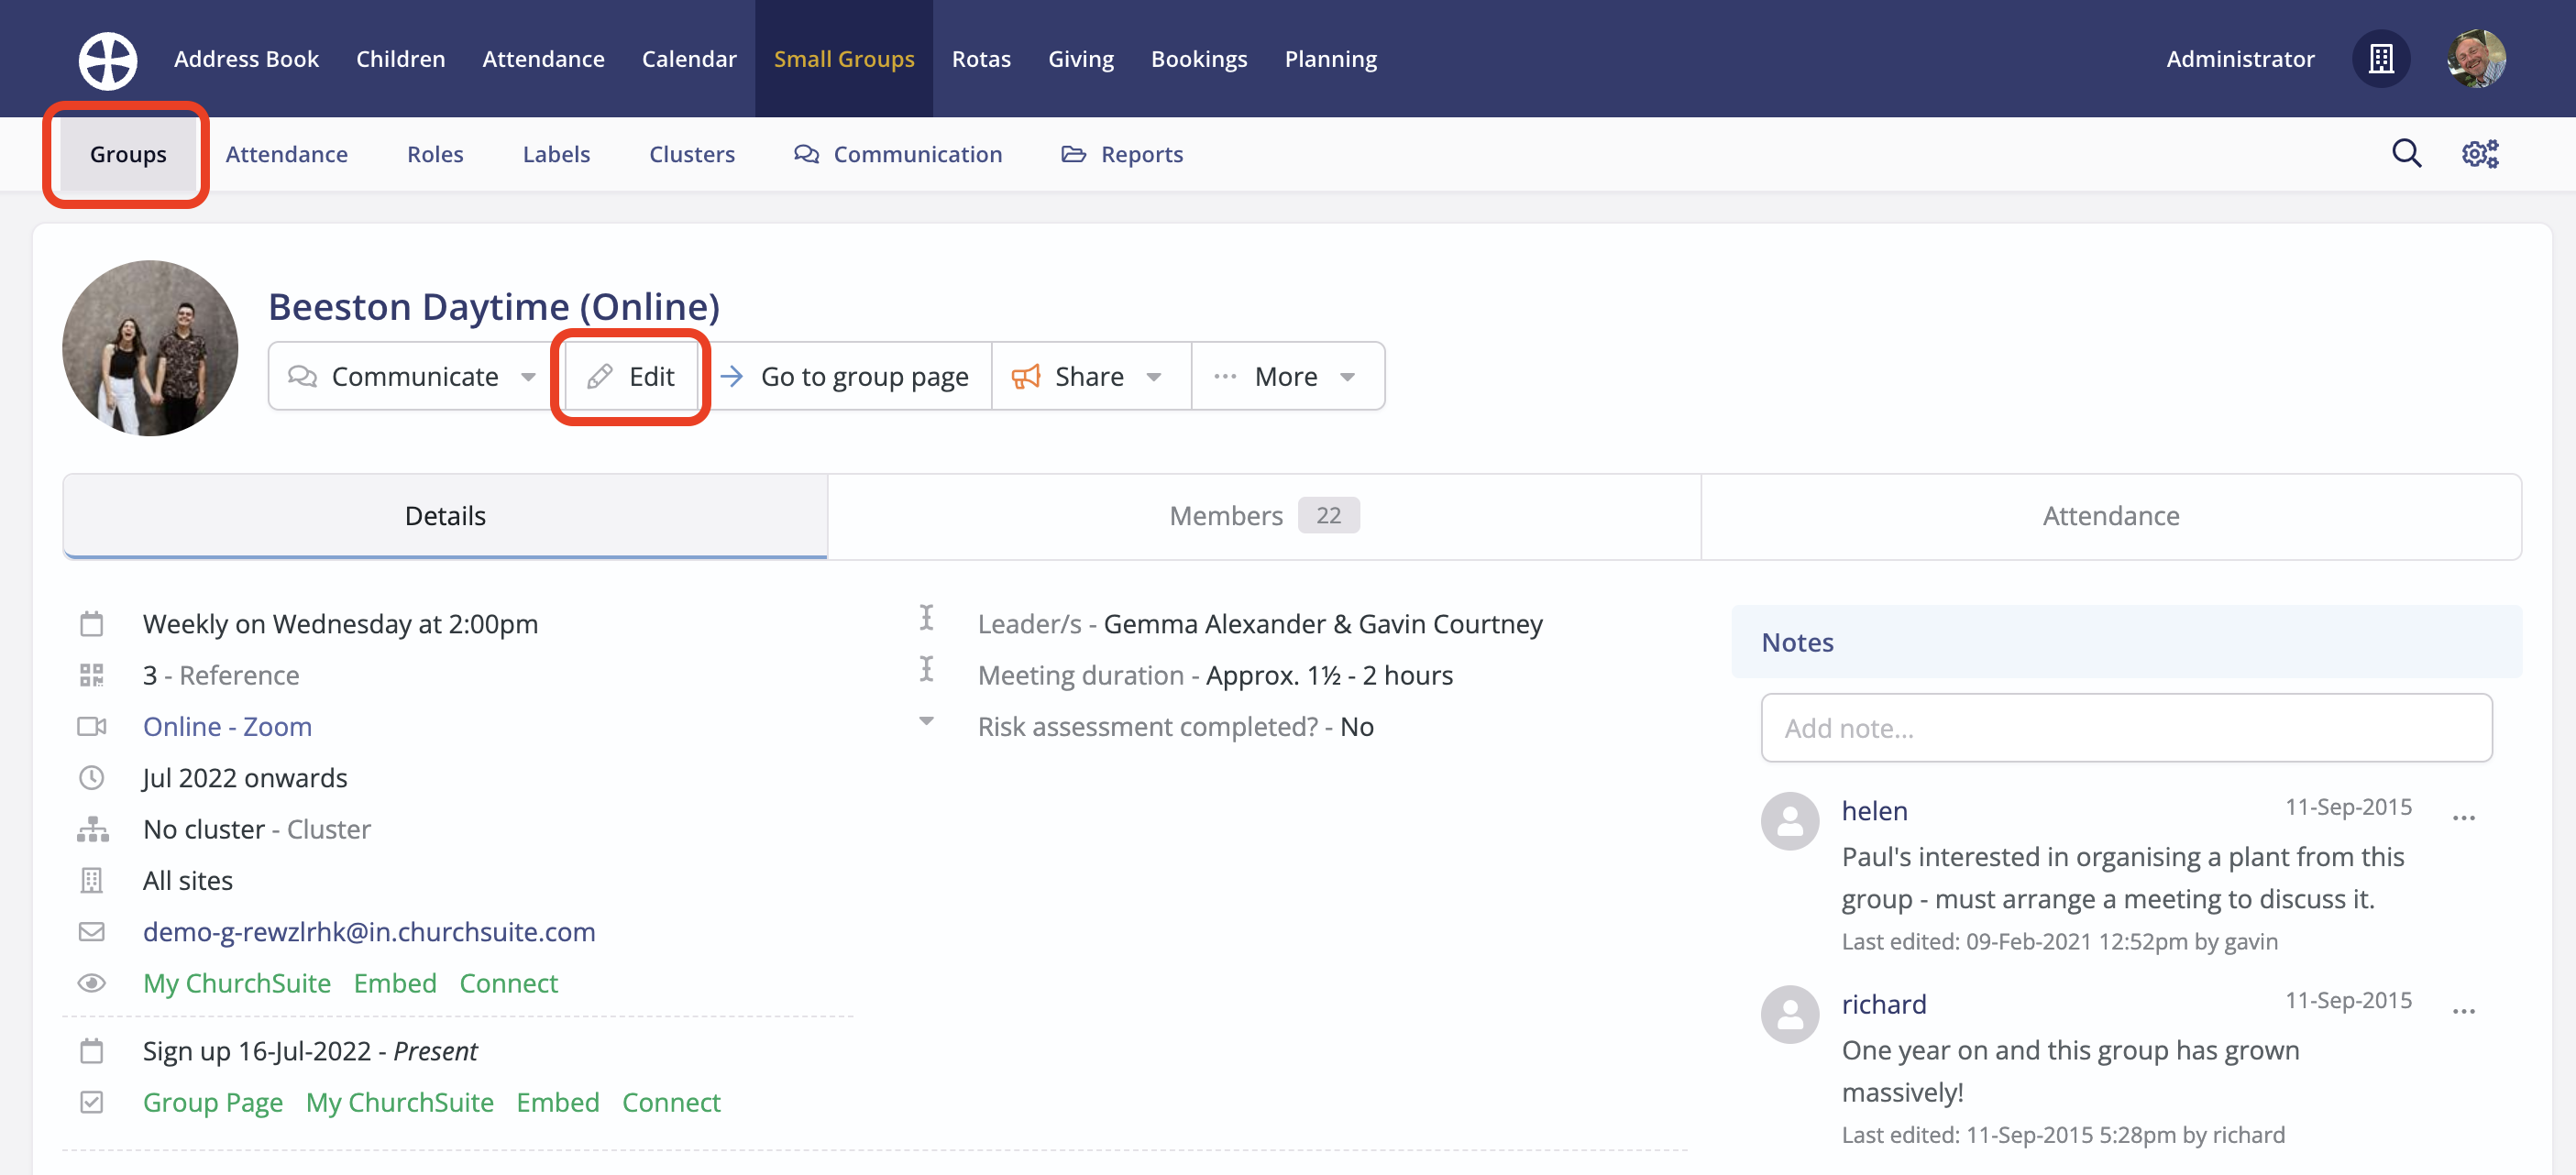Click the envelope icon next to the group email
2576x1175 pixels.
pos(92,931)
